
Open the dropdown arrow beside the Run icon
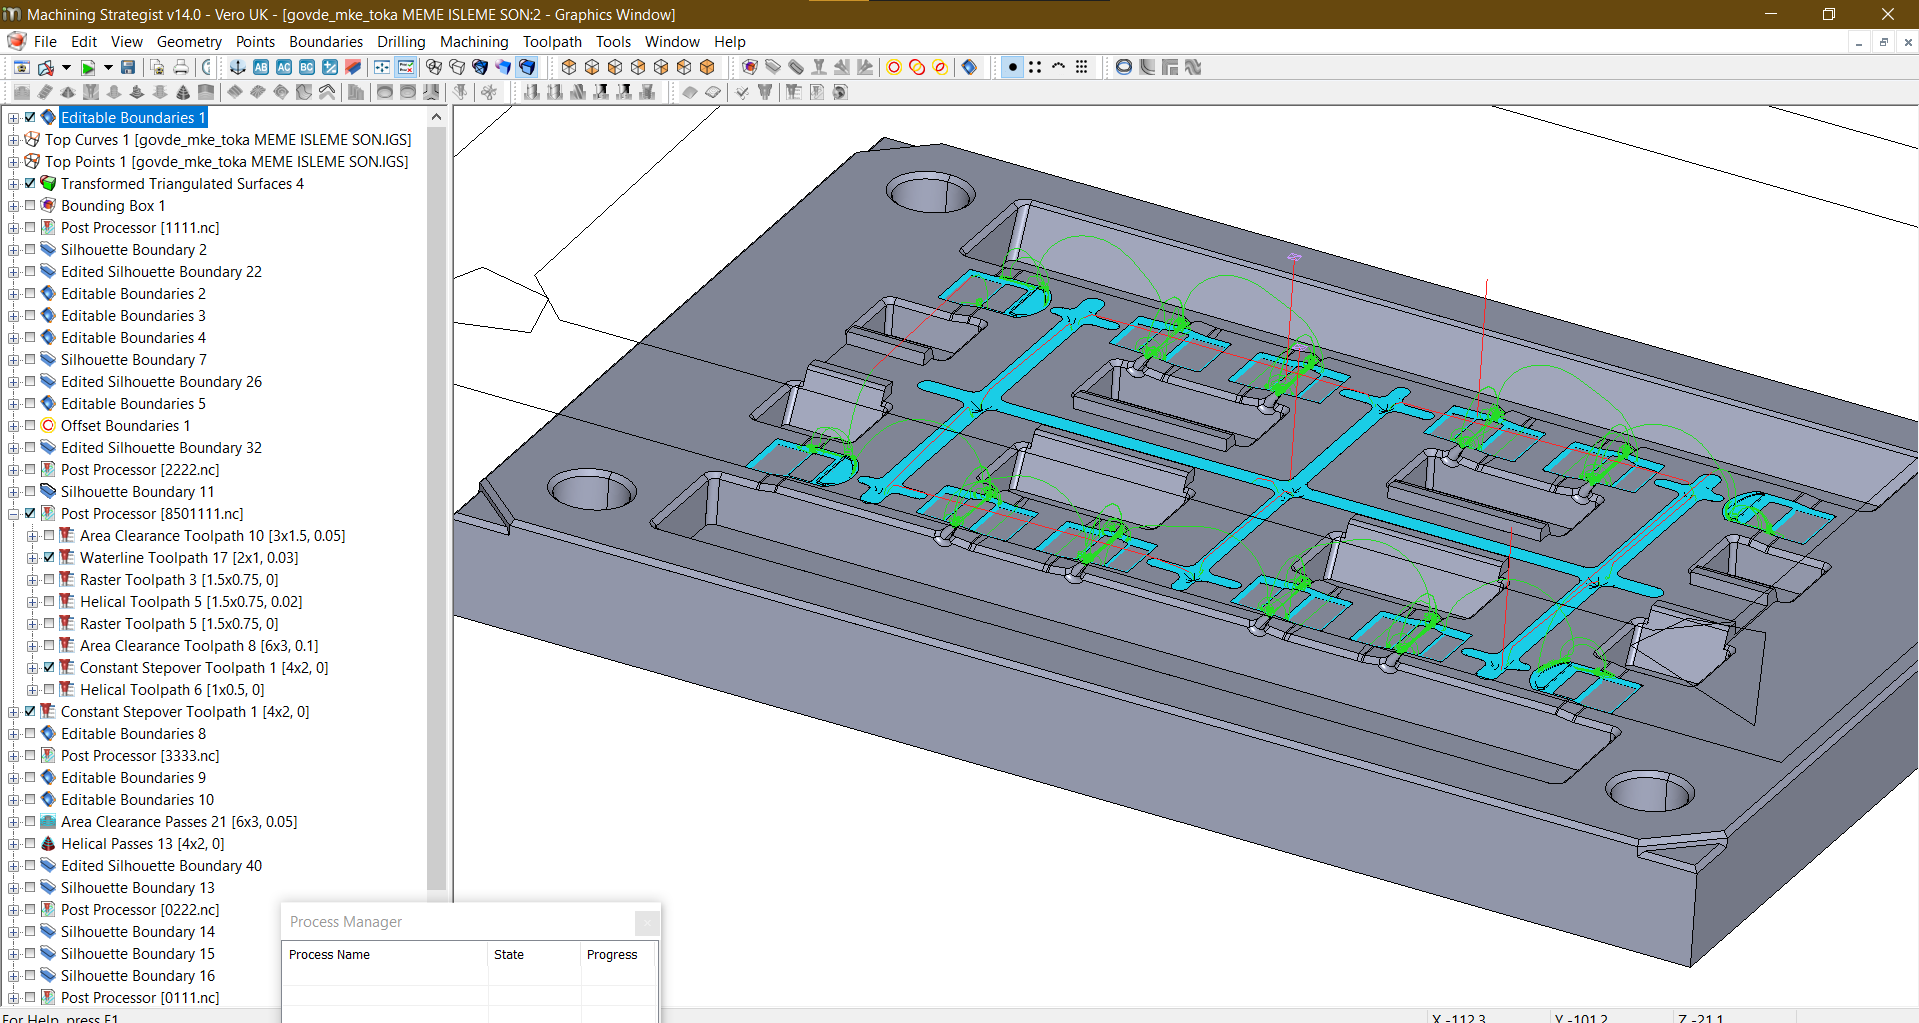coord(108,67)
